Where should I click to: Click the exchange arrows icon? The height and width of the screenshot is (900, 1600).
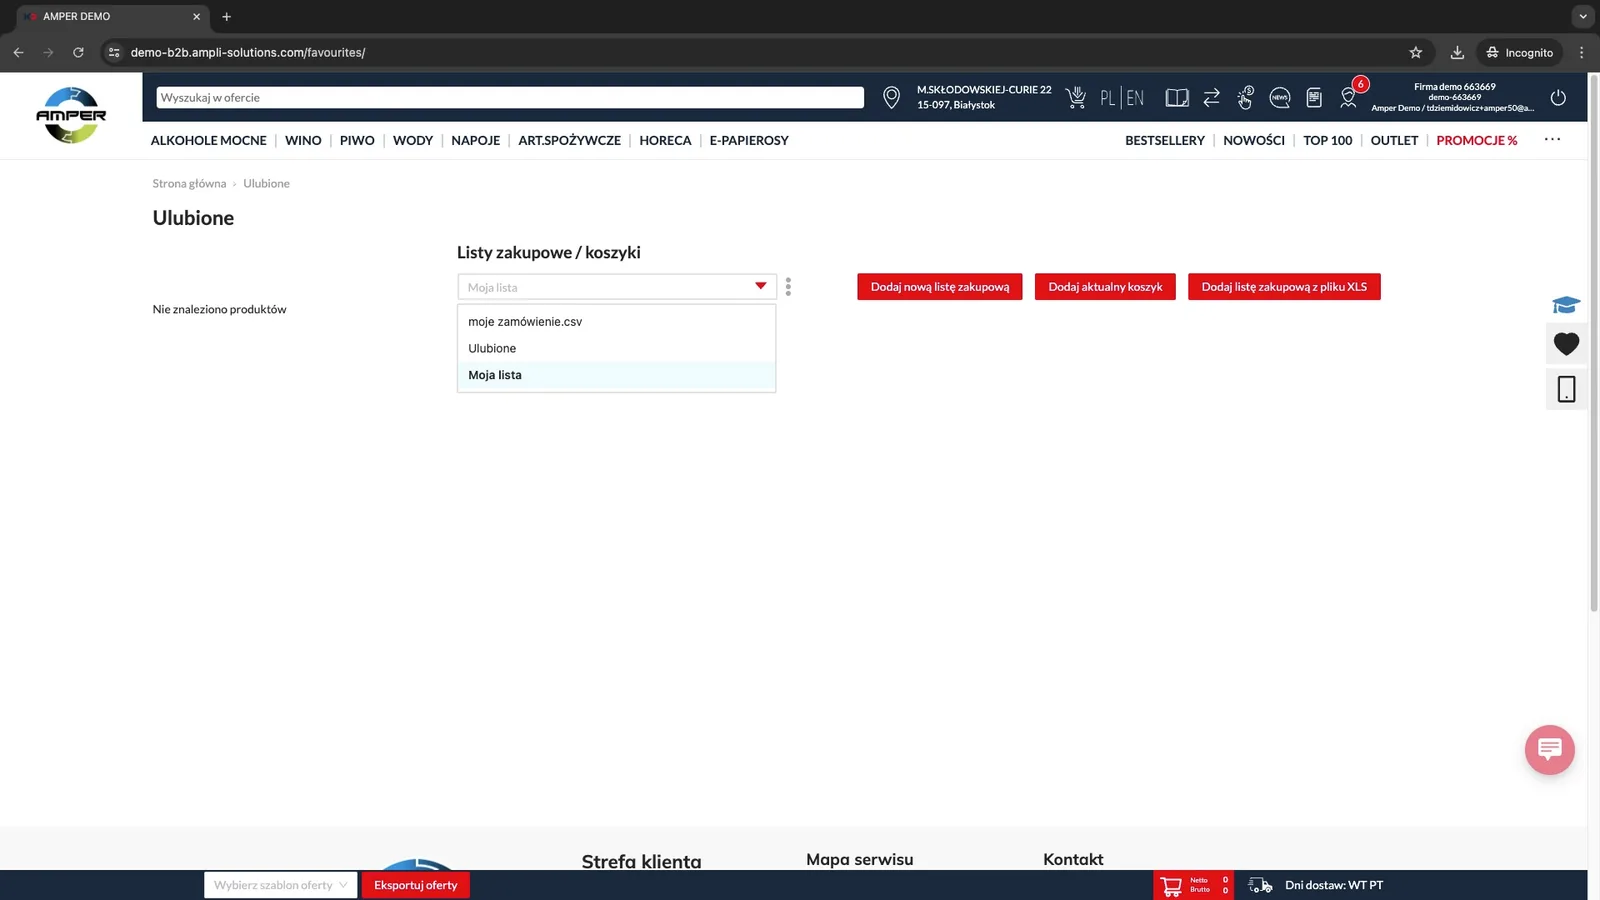pyautogui.click(x=1211, y=97)
